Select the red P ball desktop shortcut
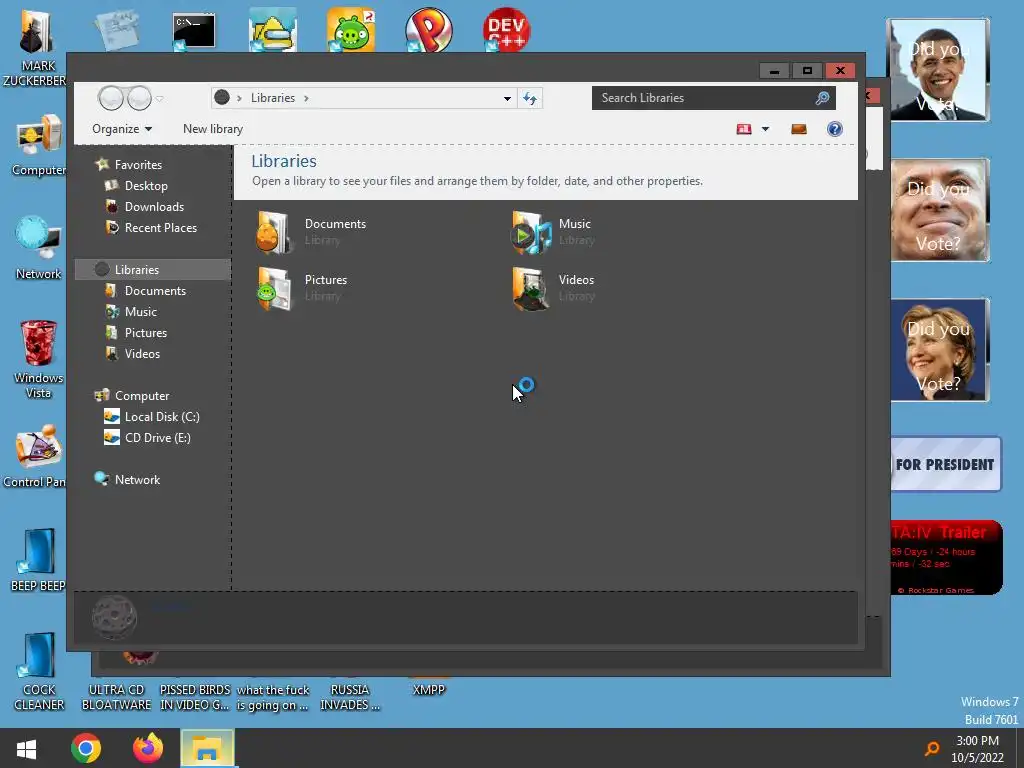 (x=428, y=30)
